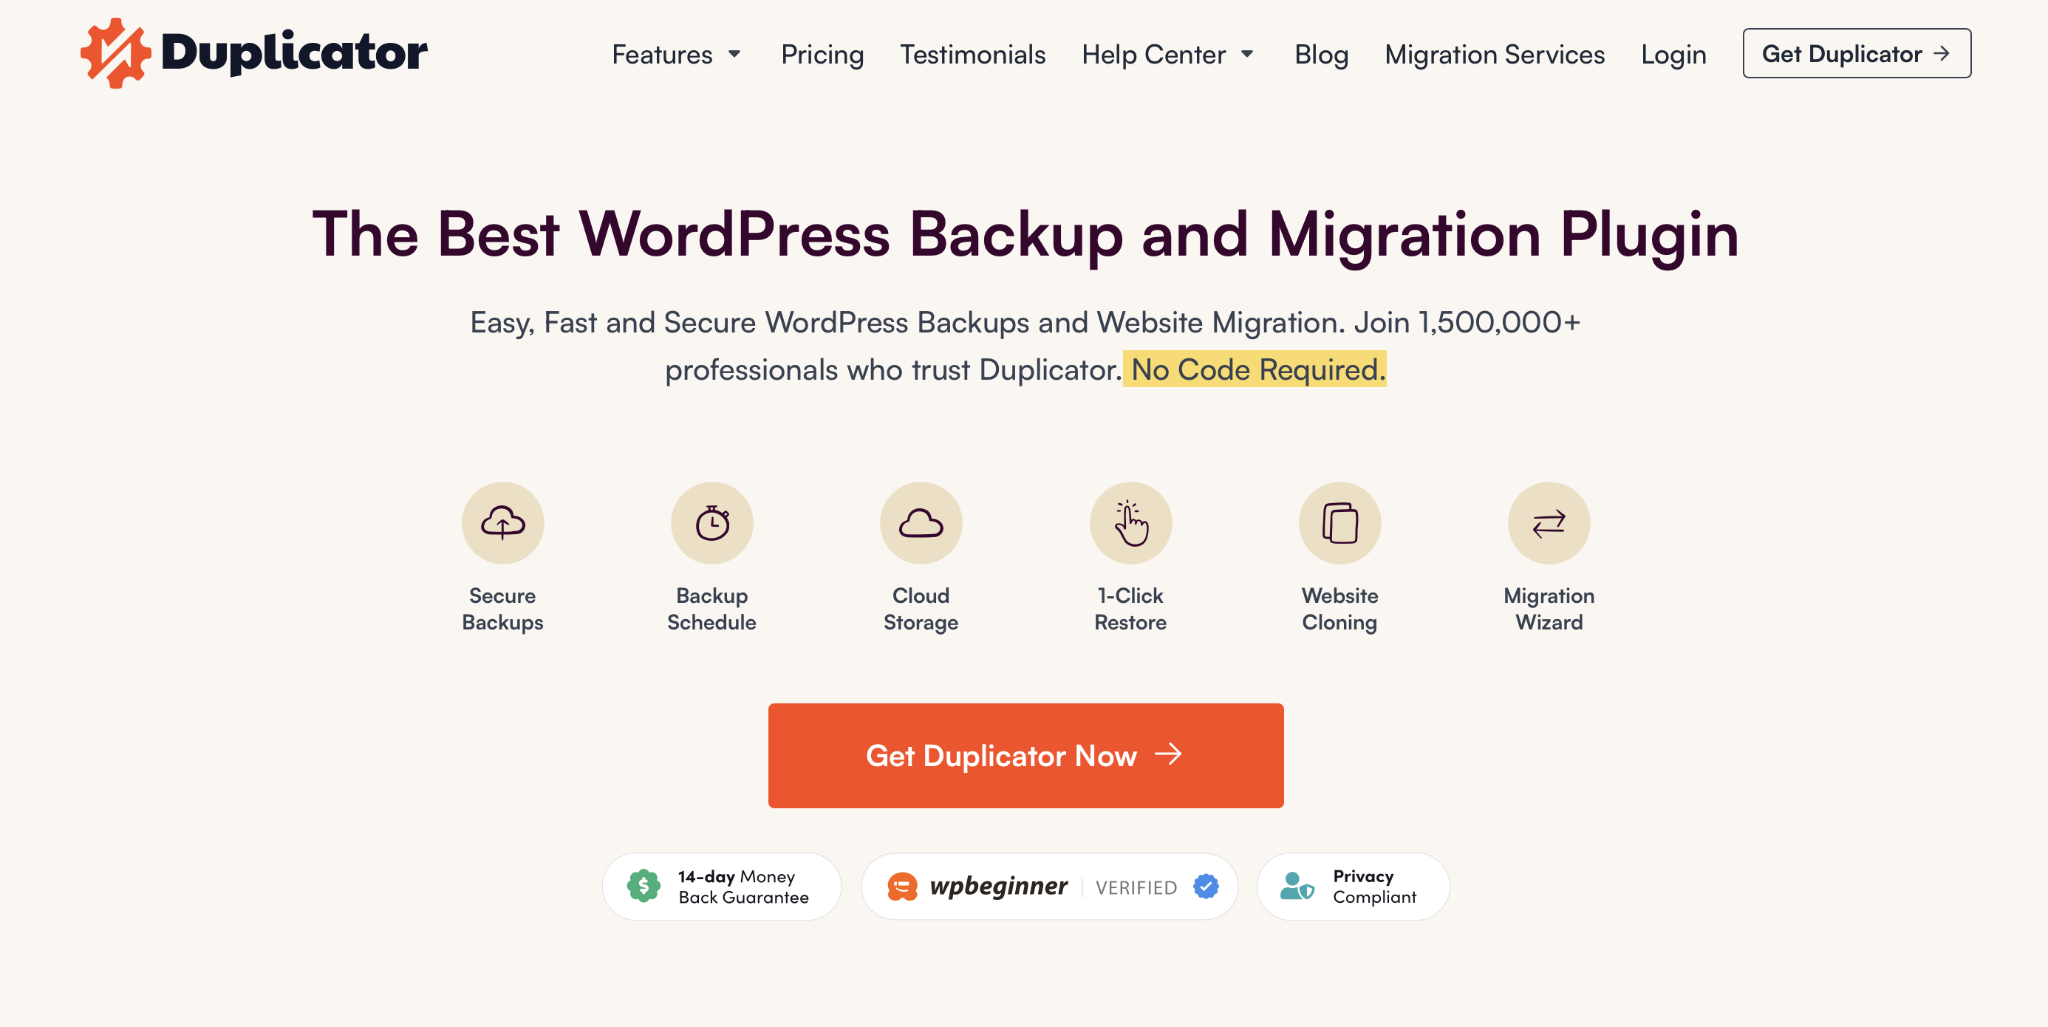Open the Pricing page from navigation
The image size is (2048, 1027).
tap(822, 54)
